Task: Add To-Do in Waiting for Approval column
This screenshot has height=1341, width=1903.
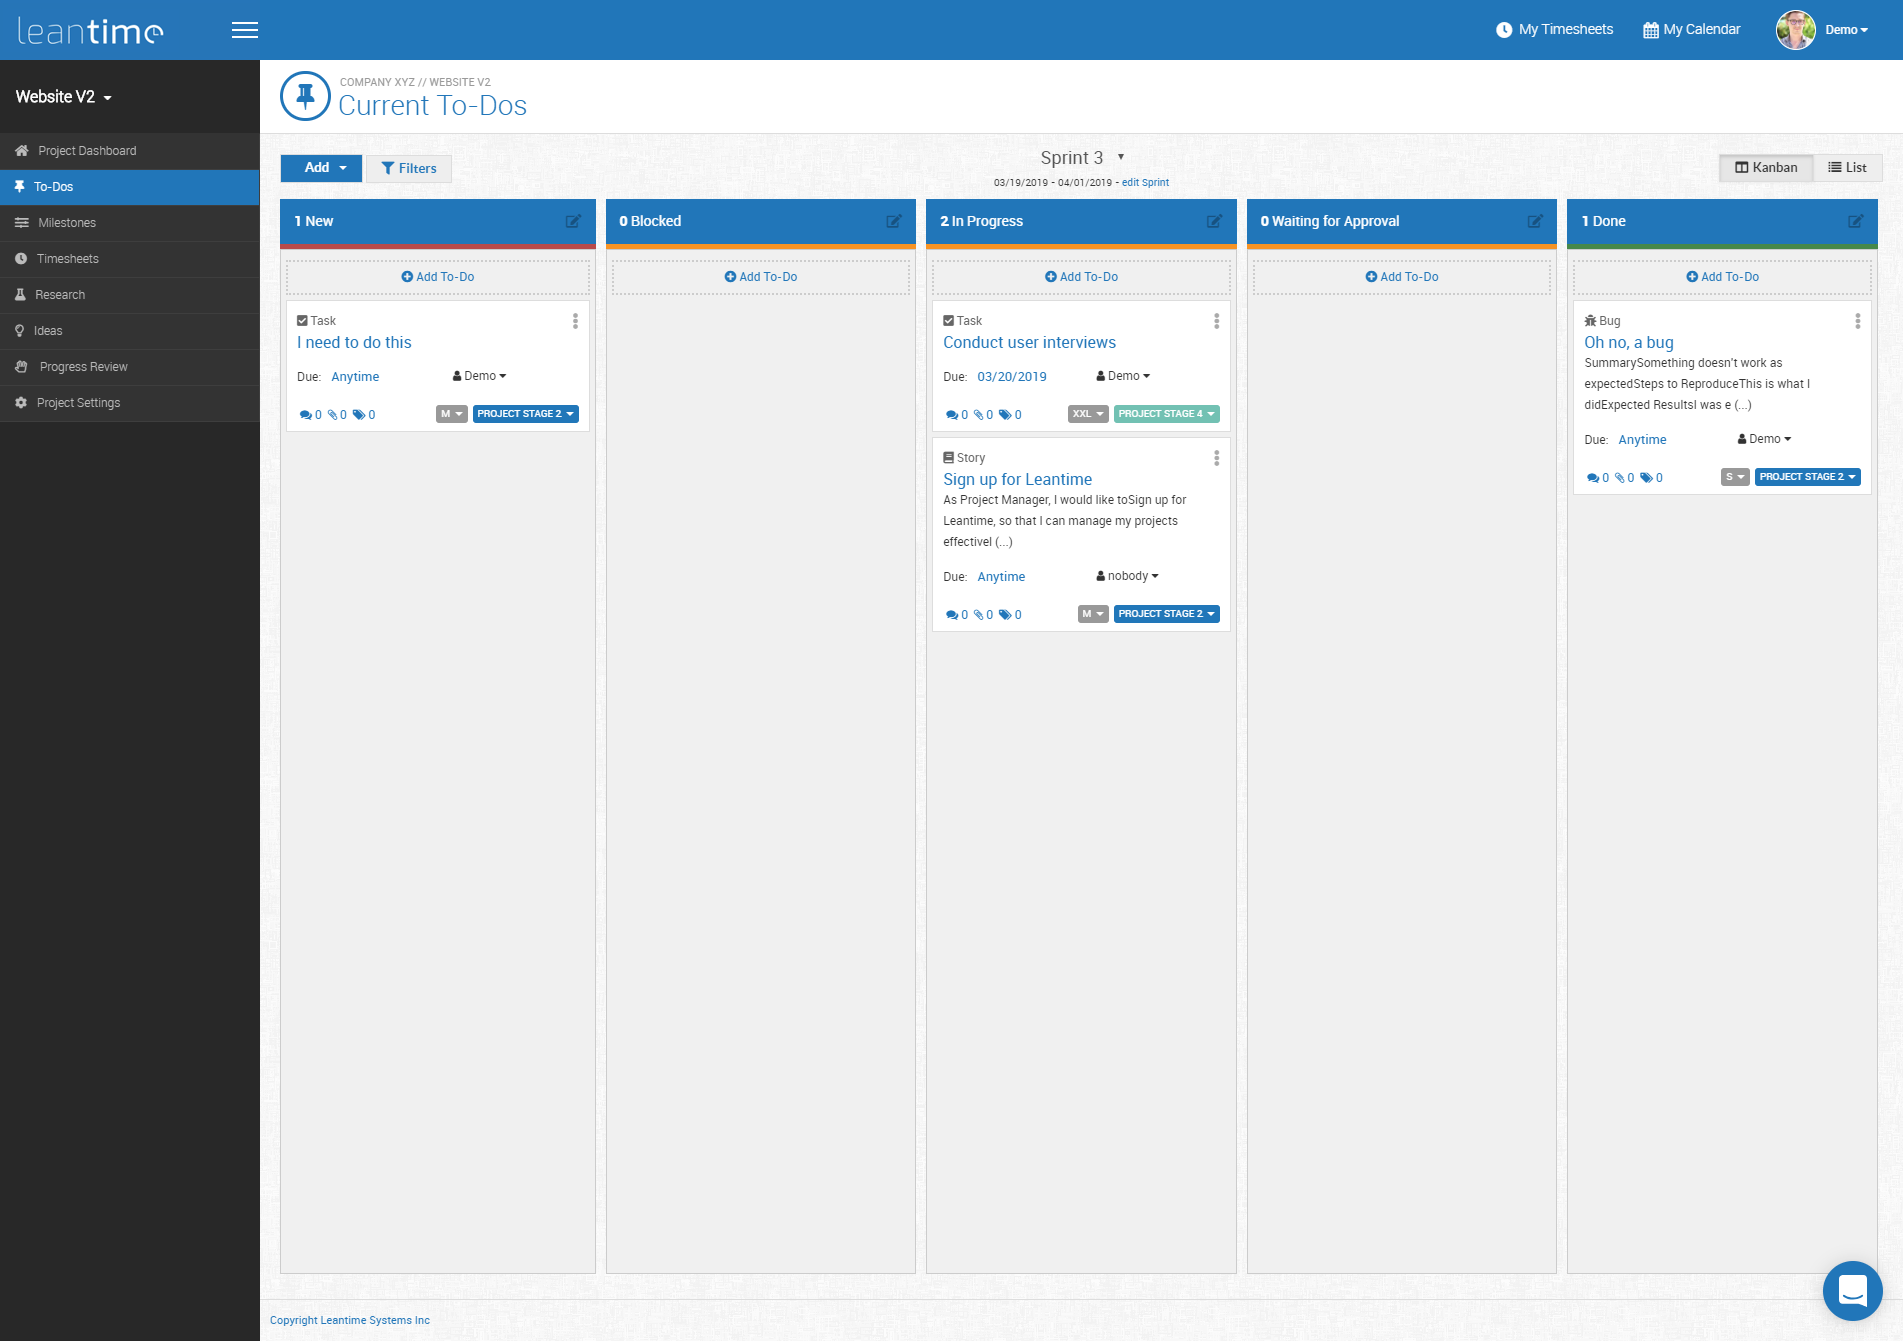Action: click(x=1402, y=277)
